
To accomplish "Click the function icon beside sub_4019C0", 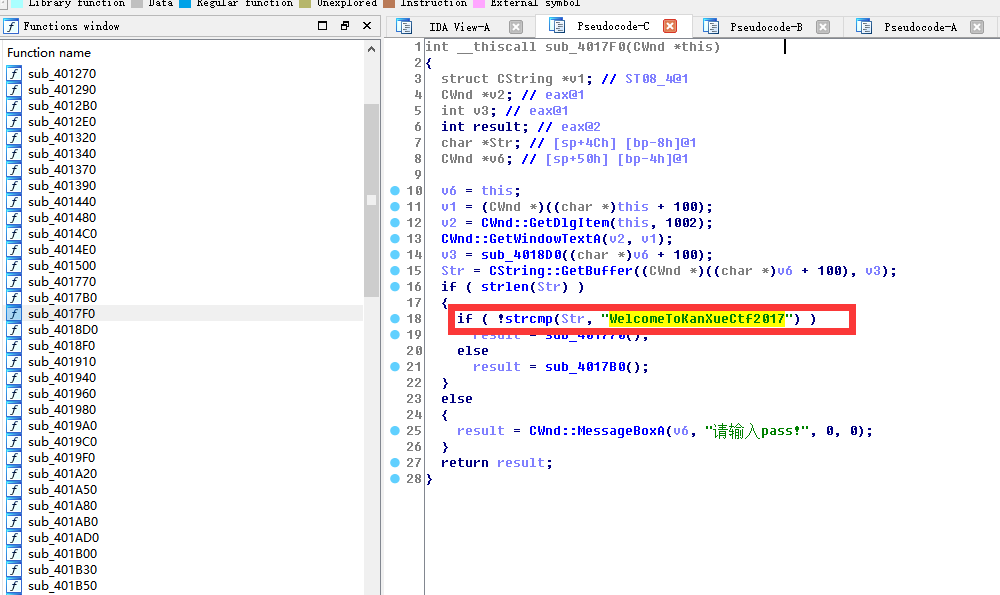I will coord(14,442).
